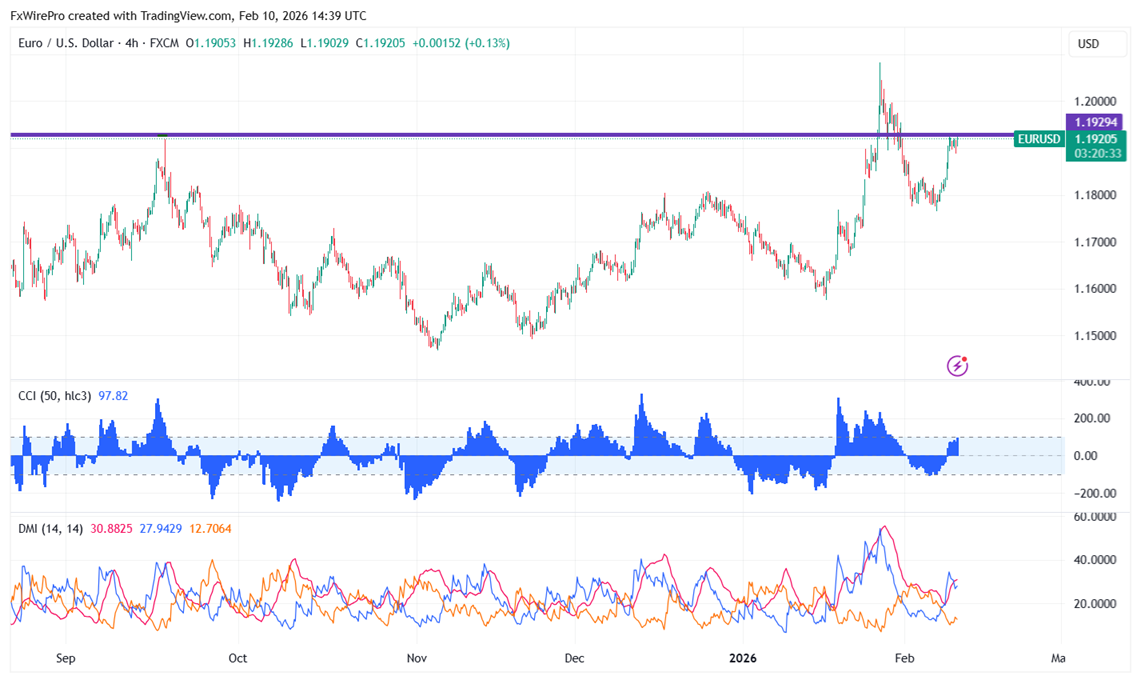Click the CCI 0.00 scale label
The width and height of the screenshot is (1132, 679).
1085,456
